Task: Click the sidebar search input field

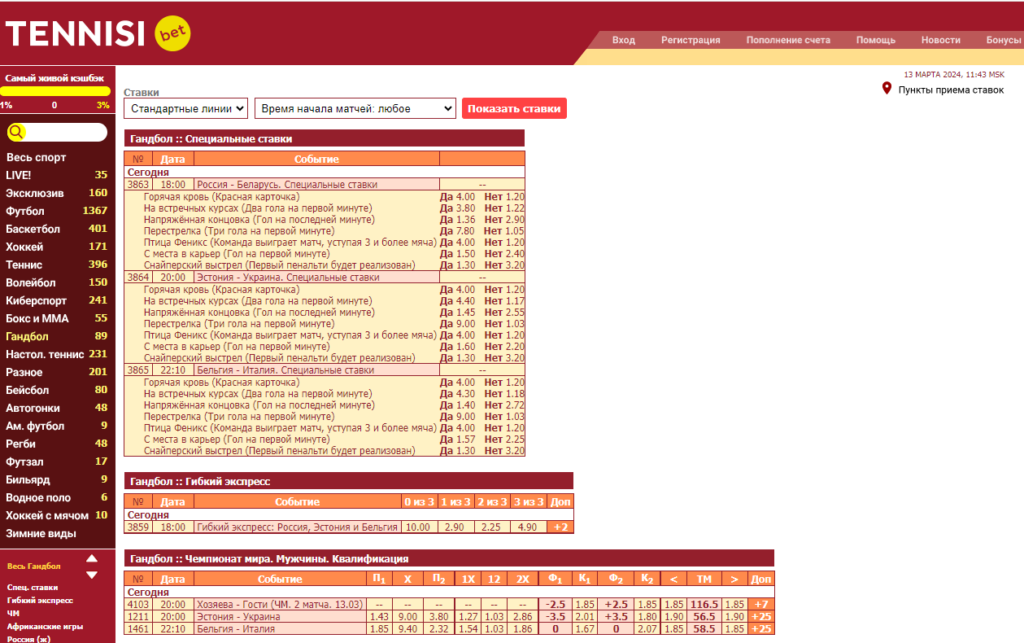Action: click(x=65, y=133)
